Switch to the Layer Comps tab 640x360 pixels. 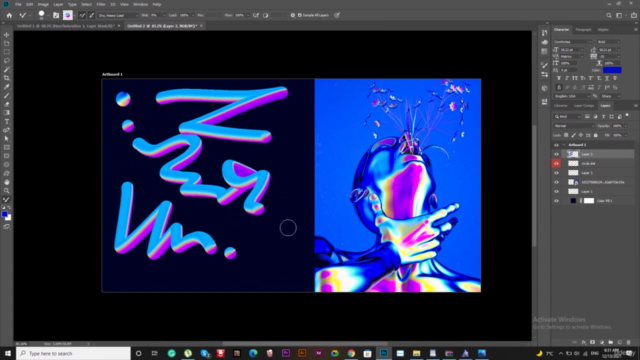coord(584,106)
